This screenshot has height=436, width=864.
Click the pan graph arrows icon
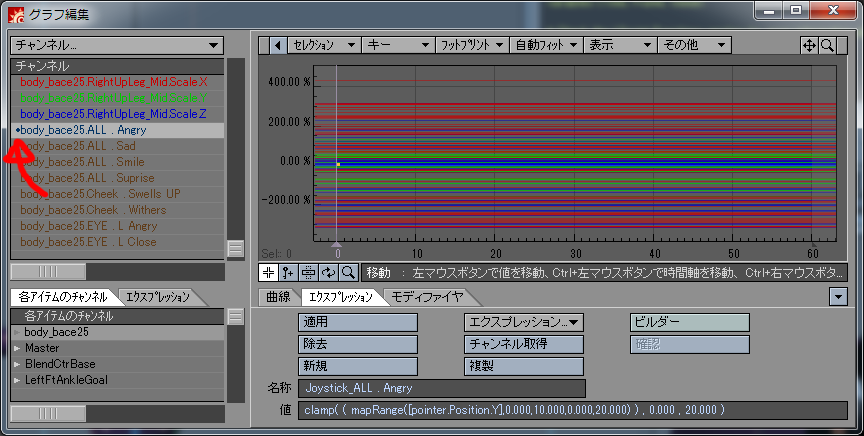point(809,45)
